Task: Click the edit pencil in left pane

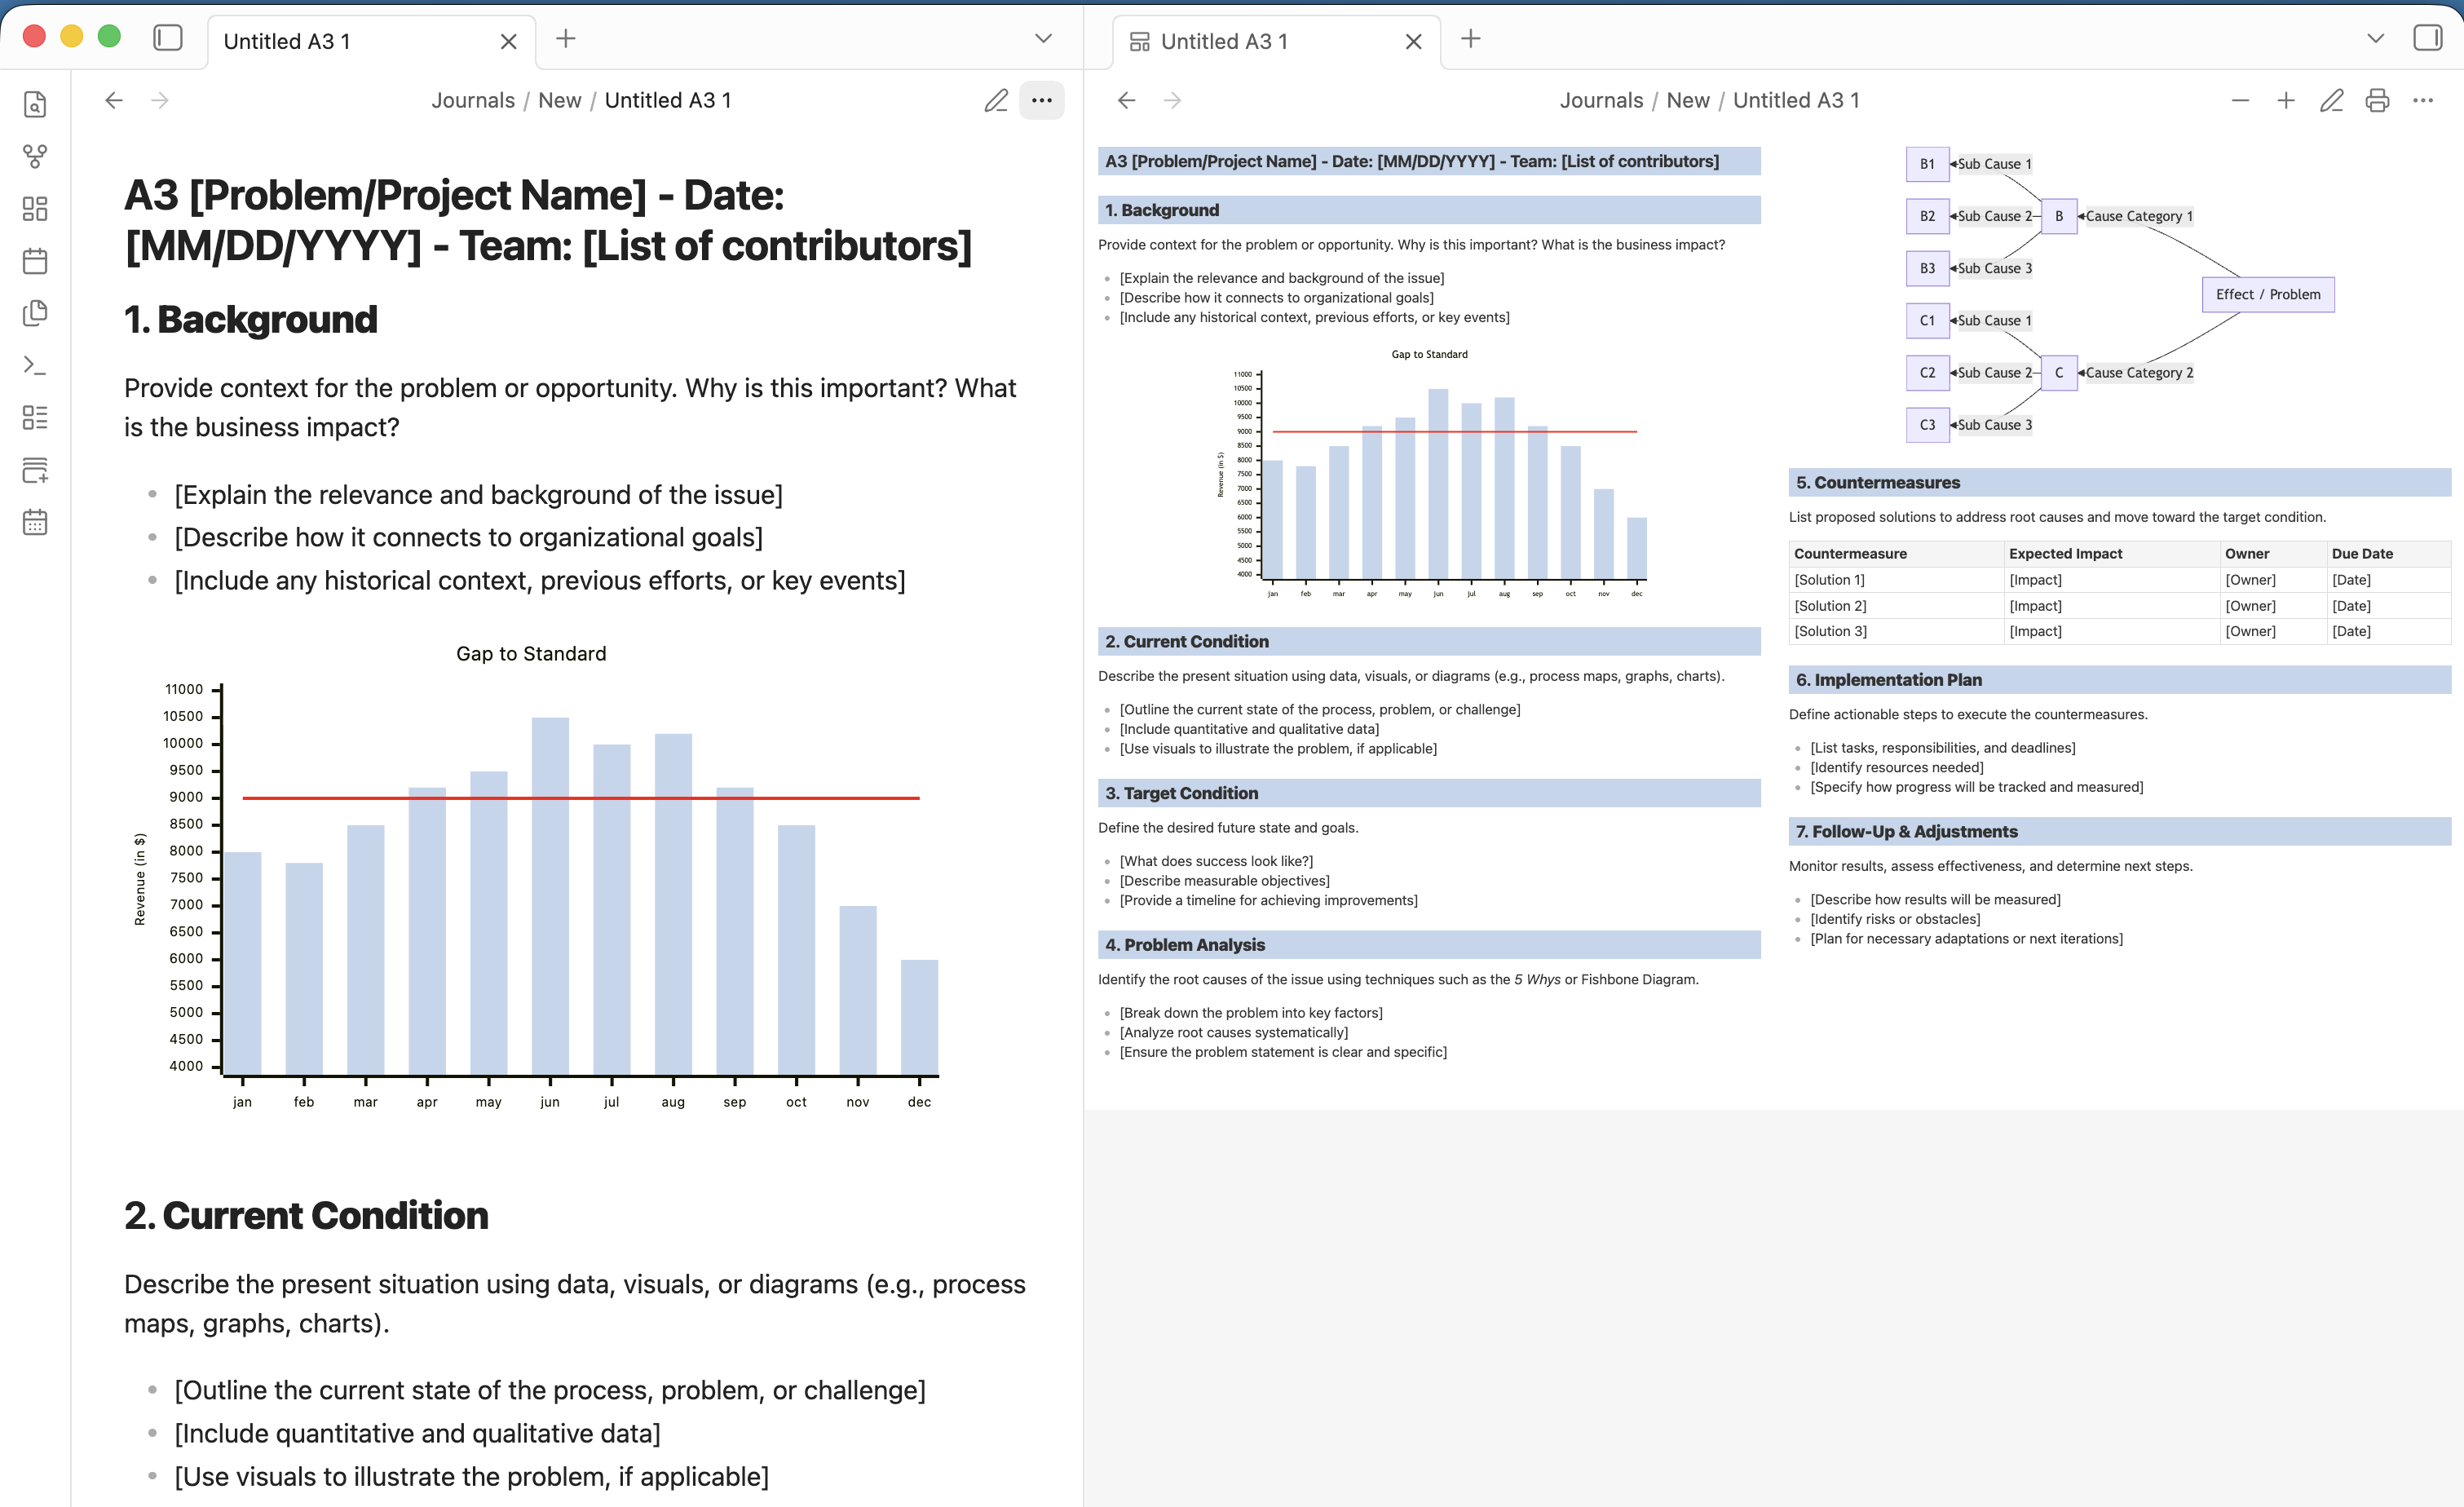Action: click(996, 100)
